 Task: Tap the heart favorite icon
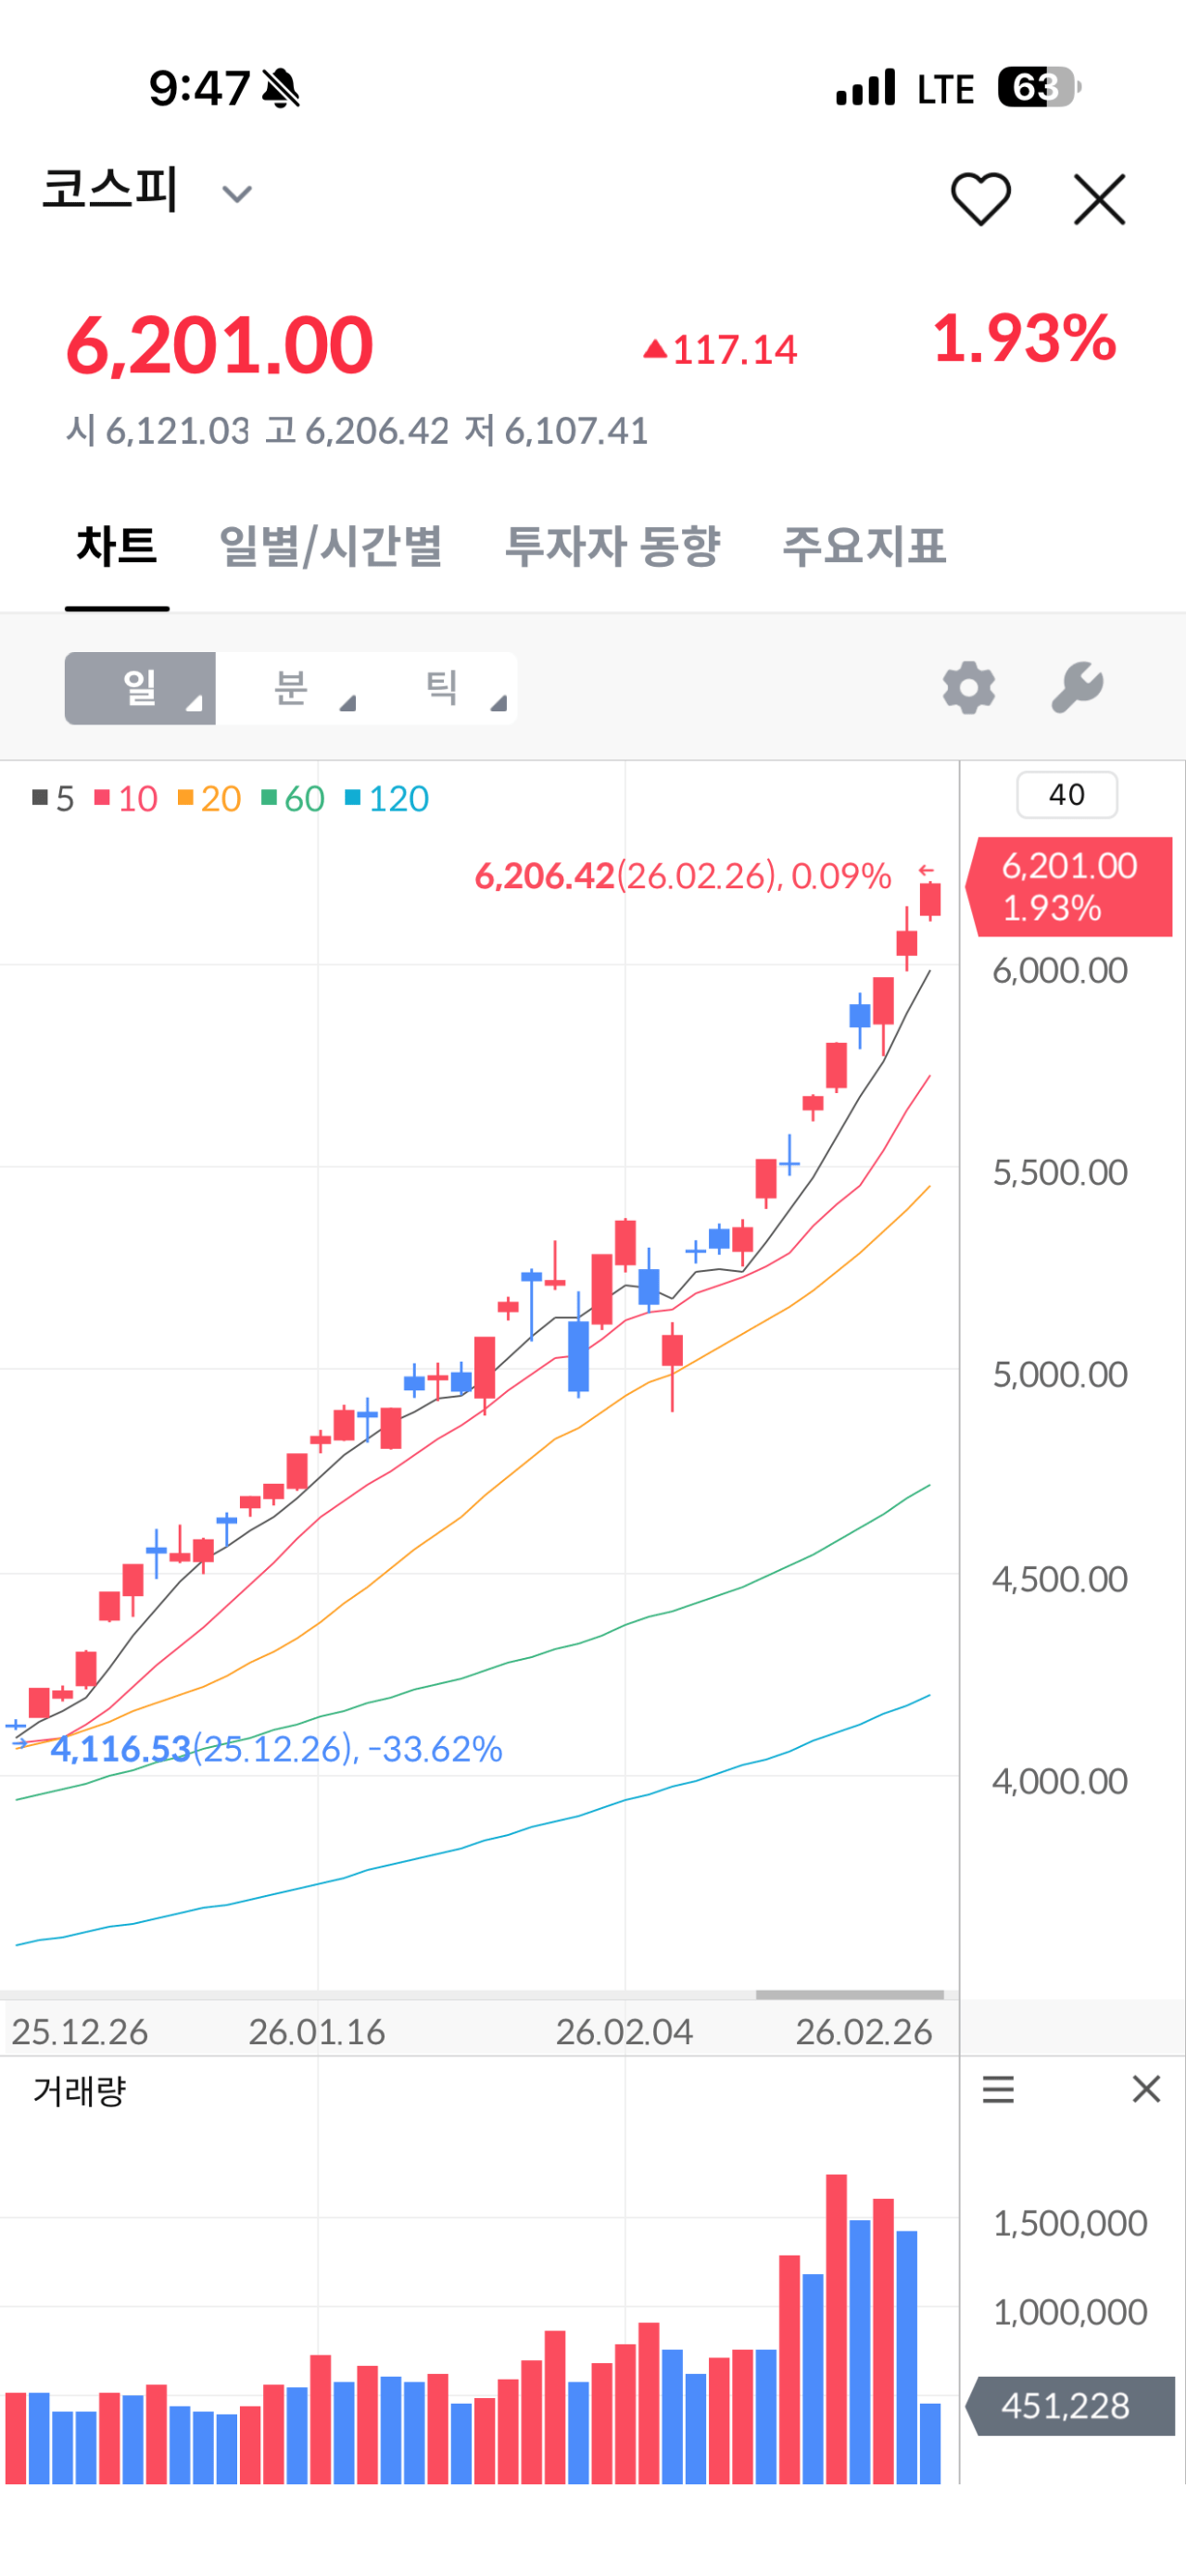tap(980, 198)
